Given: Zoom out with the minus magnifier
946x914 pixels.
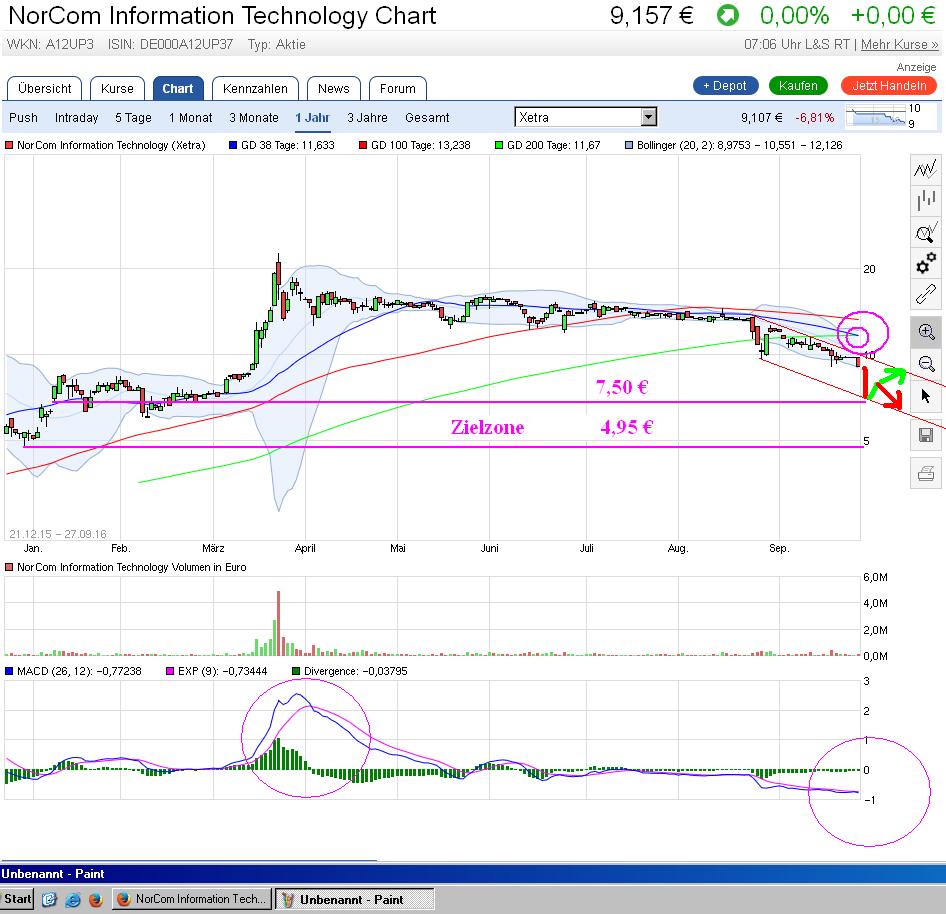Looking at the screenshot, I should tap(926, 363).
